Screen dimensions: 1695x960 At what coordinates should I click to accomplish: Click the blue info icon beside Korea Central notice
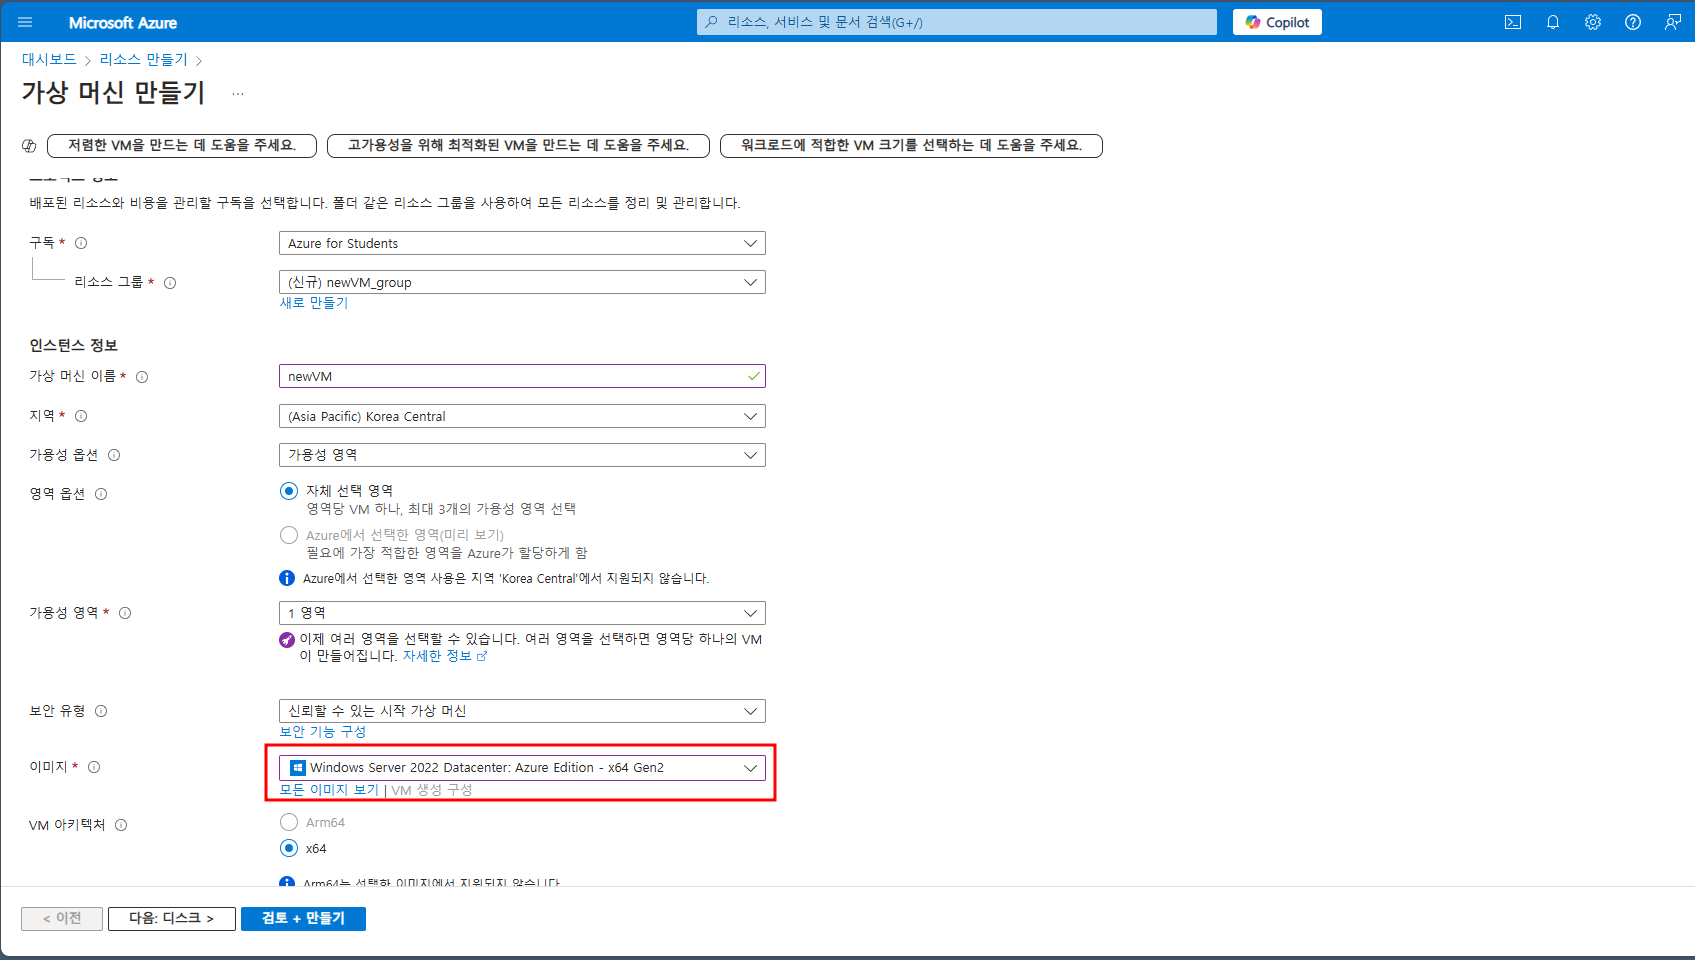287,578
